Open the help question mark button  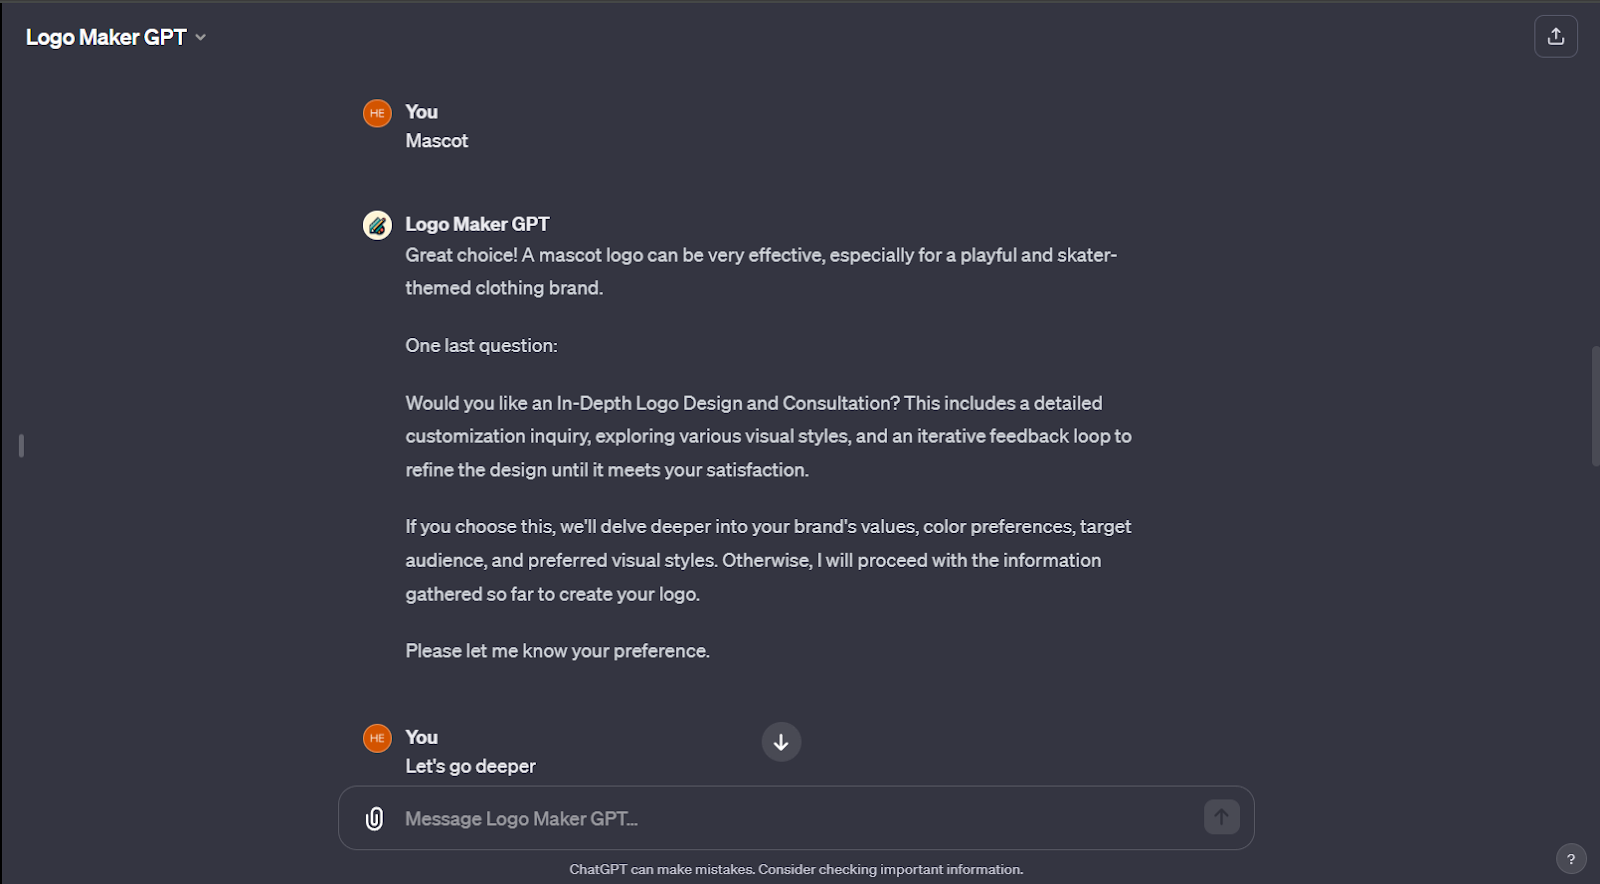1570,859
